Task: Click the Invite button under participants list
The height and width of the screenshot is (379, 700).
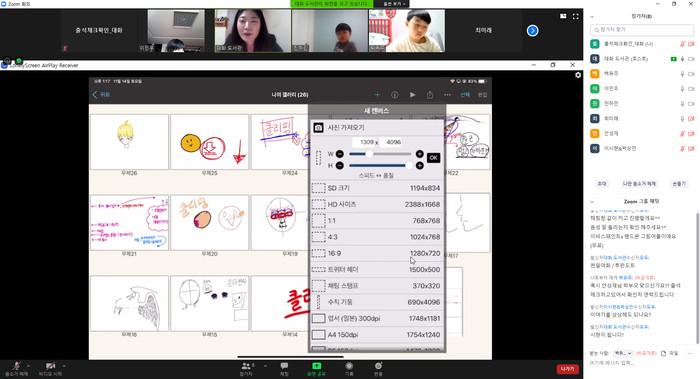Action: (602, 183)
